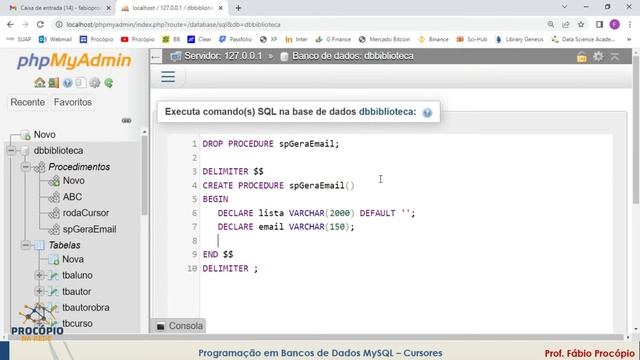Open Binance bookmark
The image size is (640, 360).
(x=433, y=39)
